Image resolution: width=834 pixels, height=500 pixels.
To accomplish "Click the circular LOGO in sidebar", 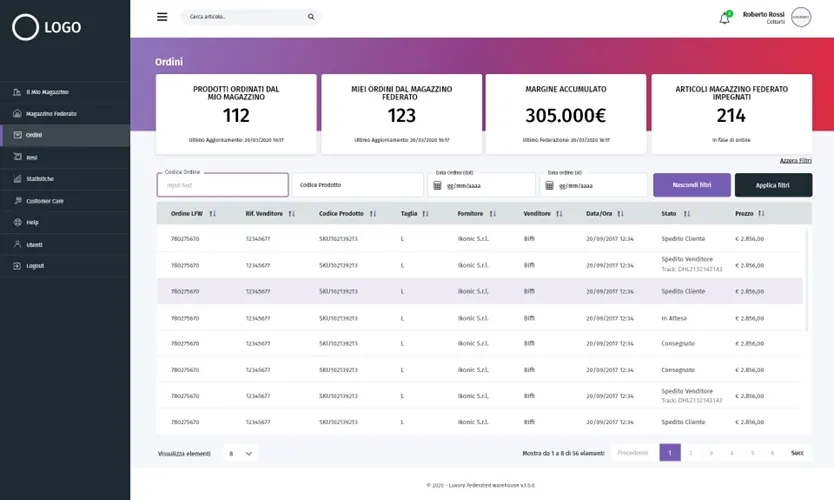I will coord(26,27).
